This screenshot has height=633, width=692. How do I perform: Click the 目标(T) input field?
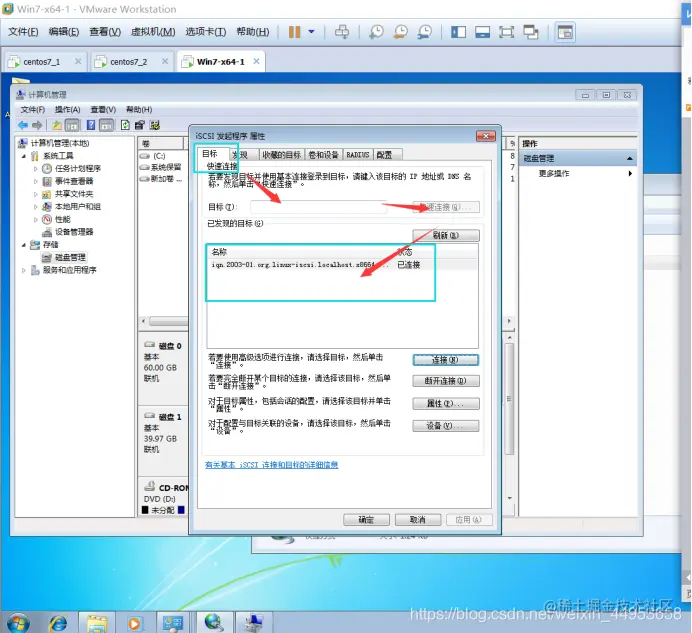[x=318, y=207]
